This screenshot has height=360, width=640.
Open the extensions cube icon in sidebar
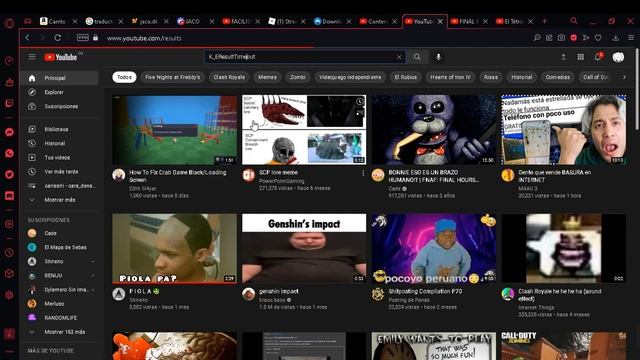[9, 274]
